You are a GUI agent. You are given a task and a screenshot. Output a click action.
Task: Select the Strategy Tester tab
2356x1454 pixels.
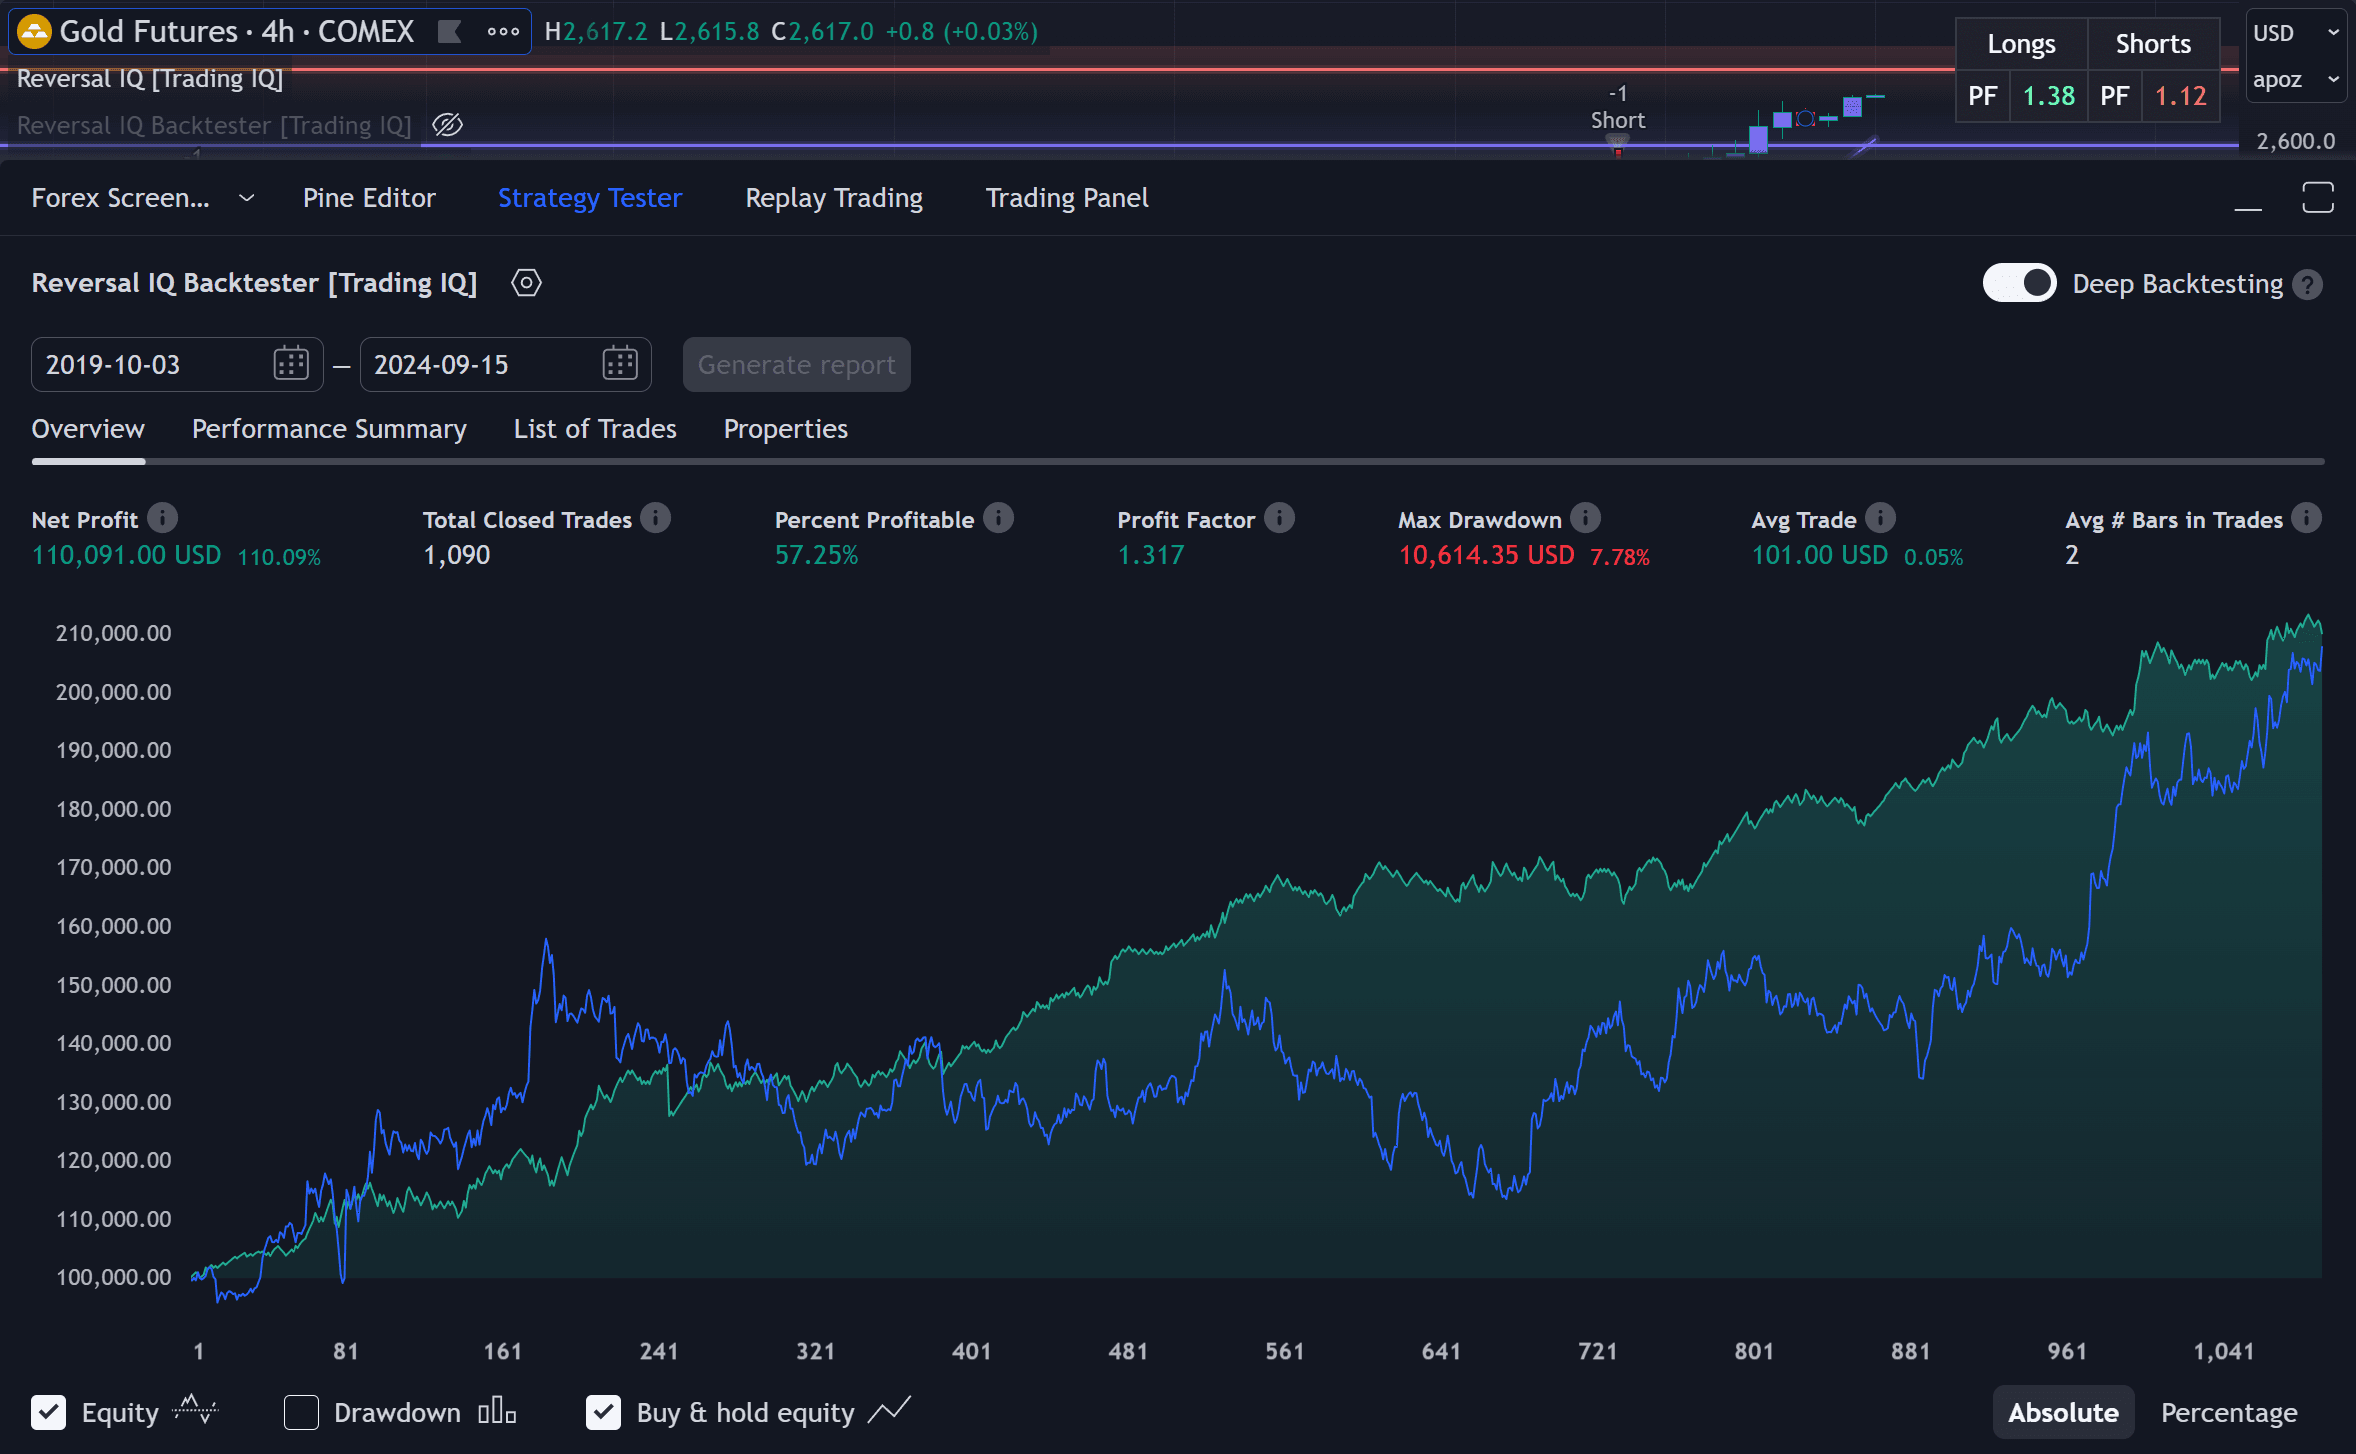(x=590, y=198)
